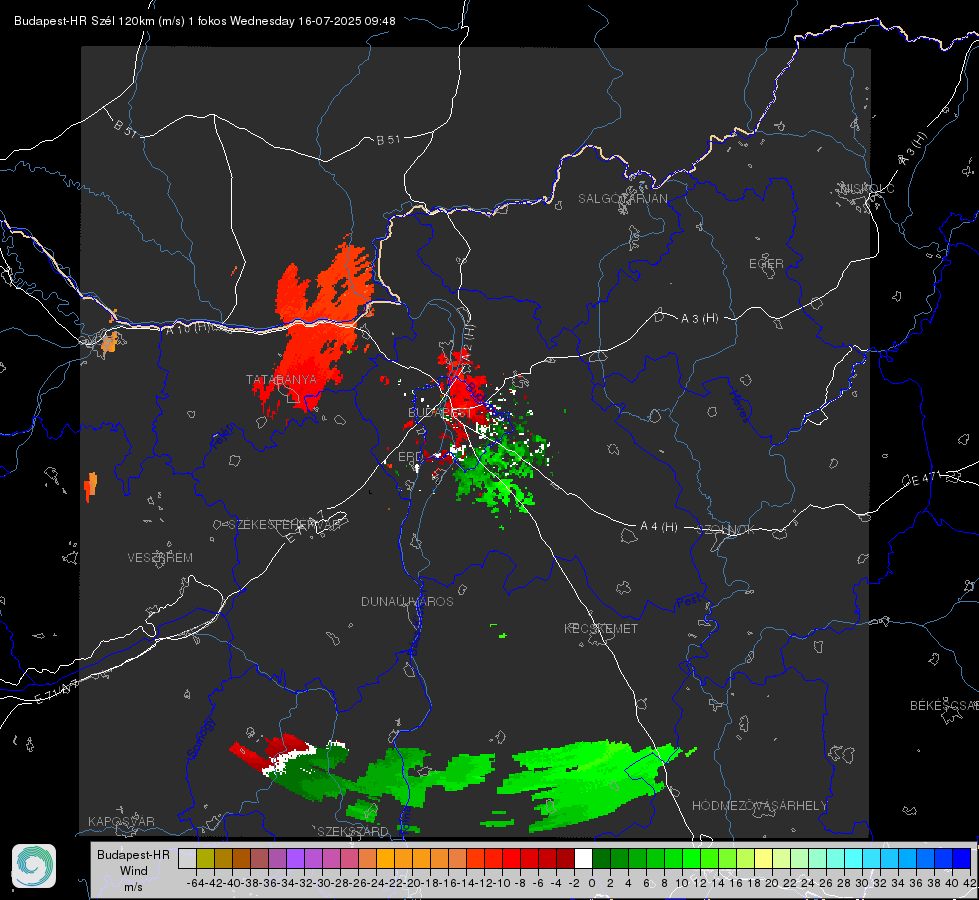
Task: Click the KAPOSVAR city label
Action: [121, 821]
